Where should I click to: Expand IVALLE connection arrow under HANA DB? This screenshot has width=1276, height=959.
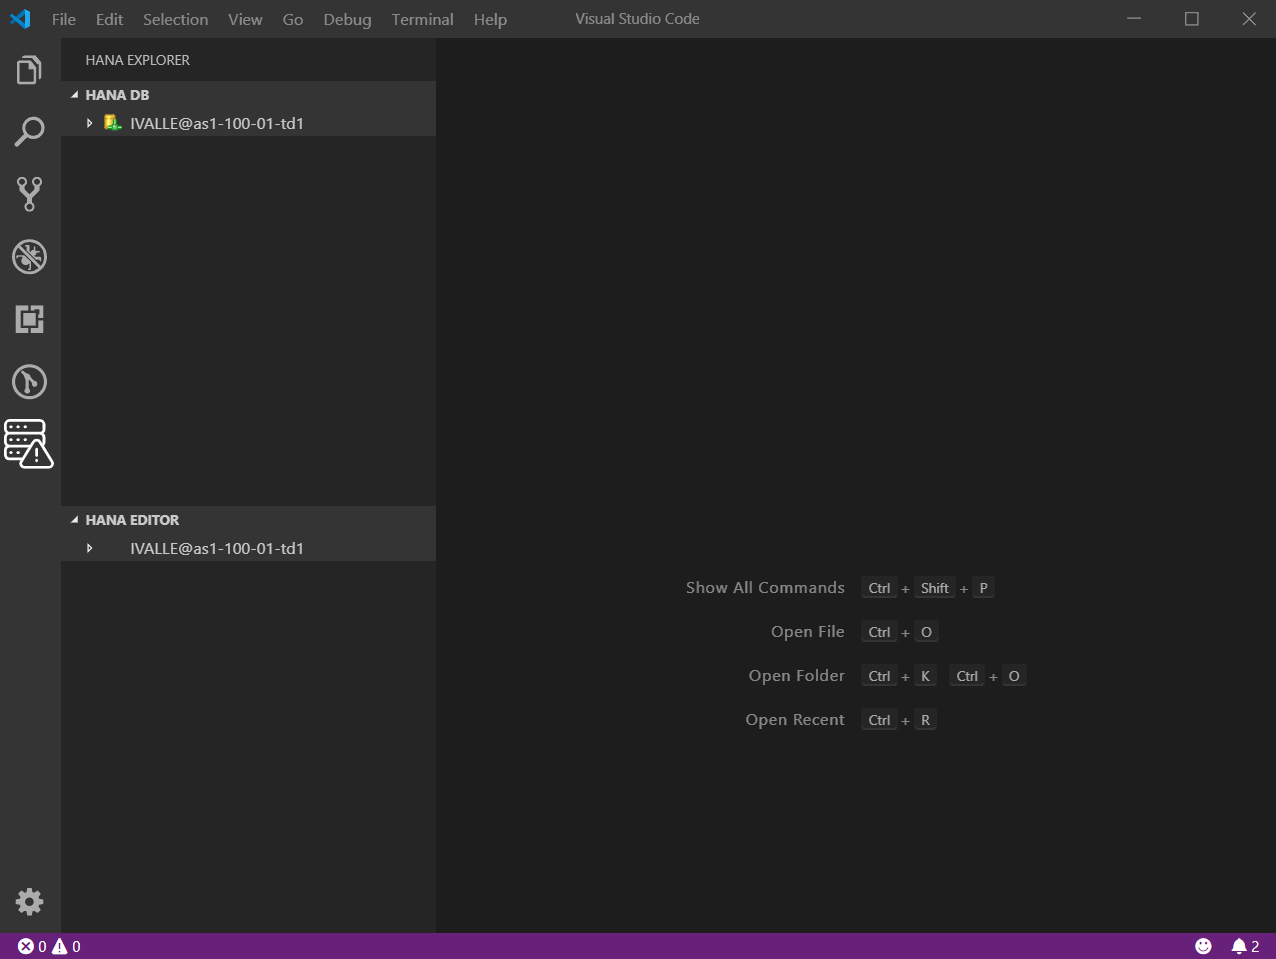(x=90, y=123)
